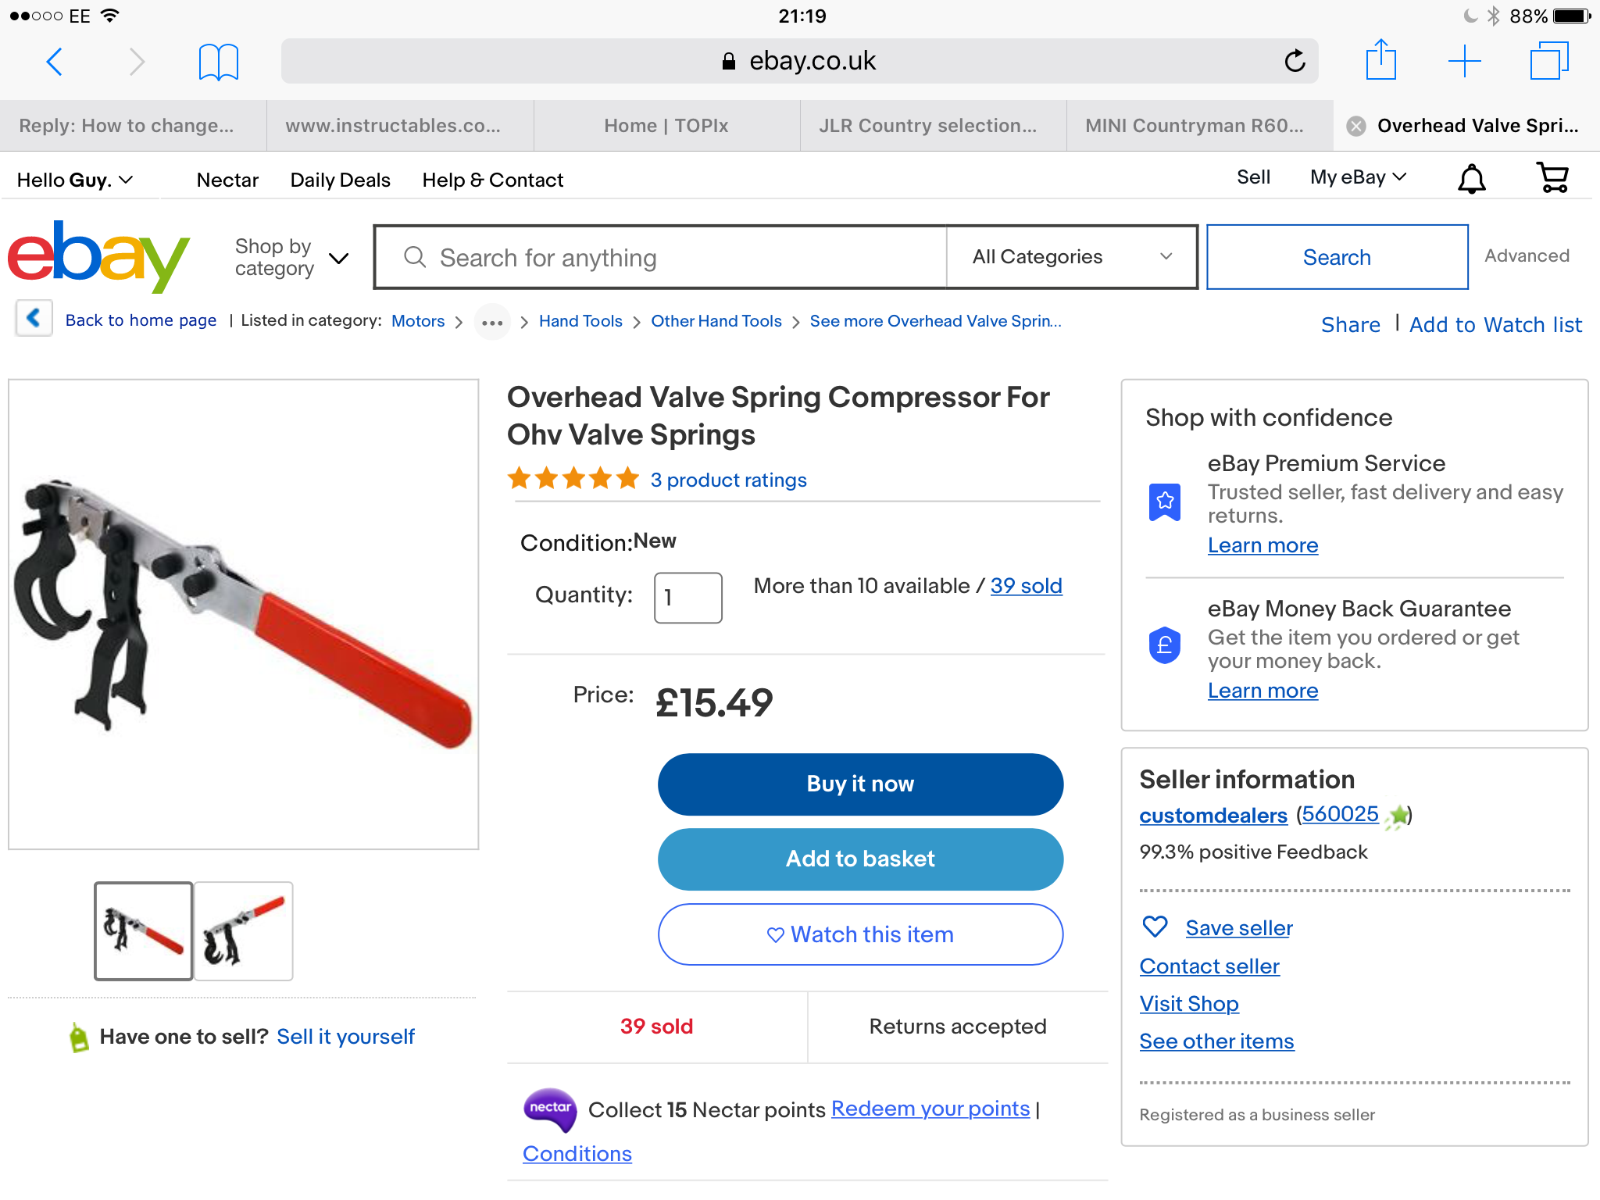The height and width of the screenshot is (1200, 1600).
Task: Open the shopping basket cart icon
Action: pyautogui.click(x=1552, y=178)
